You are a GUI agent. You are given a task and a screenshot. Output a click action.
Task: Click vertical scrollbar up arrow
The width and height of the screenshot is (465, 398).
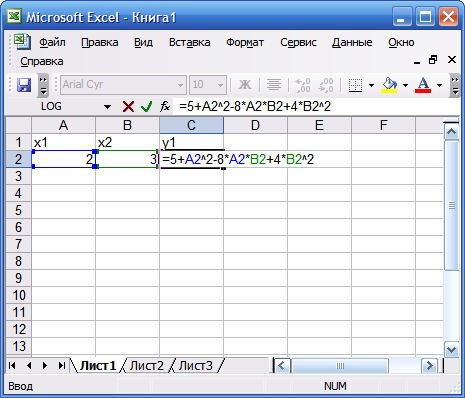[x=452, y=132]
